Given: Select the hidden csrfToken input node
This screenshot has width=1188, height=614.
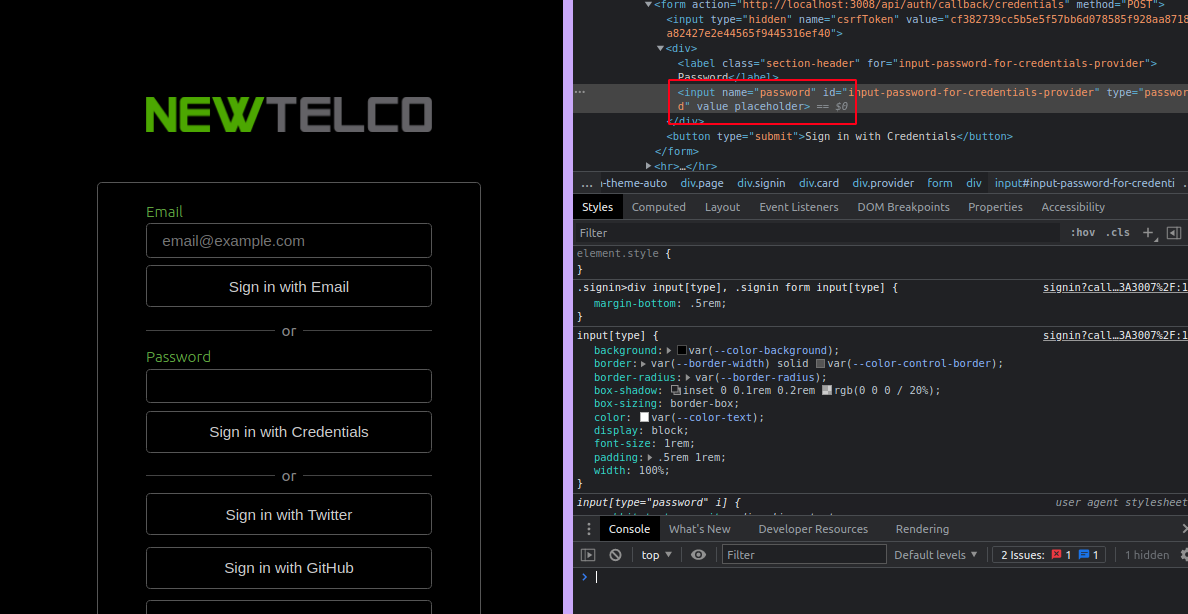Looking at the screenshot, I should pyautogui.click(x=927, y=26).
